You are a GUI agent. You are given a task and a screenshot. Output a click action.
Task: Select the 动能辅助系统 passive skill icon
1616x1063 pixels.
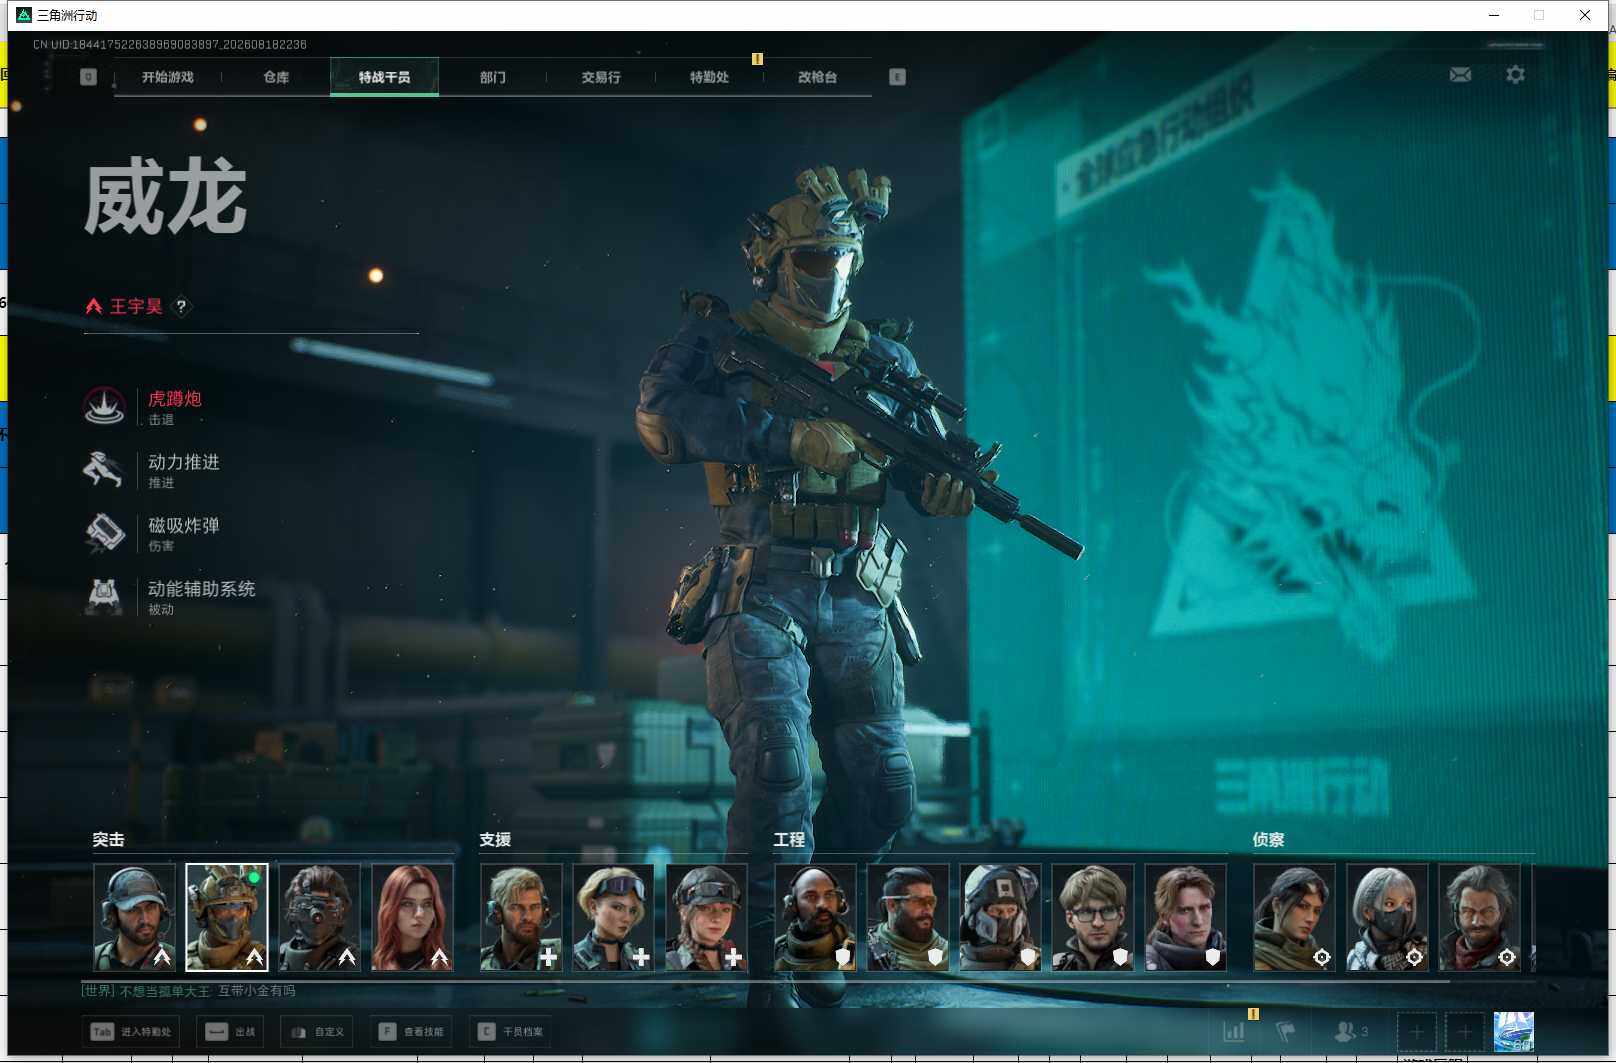coord(104,596)
